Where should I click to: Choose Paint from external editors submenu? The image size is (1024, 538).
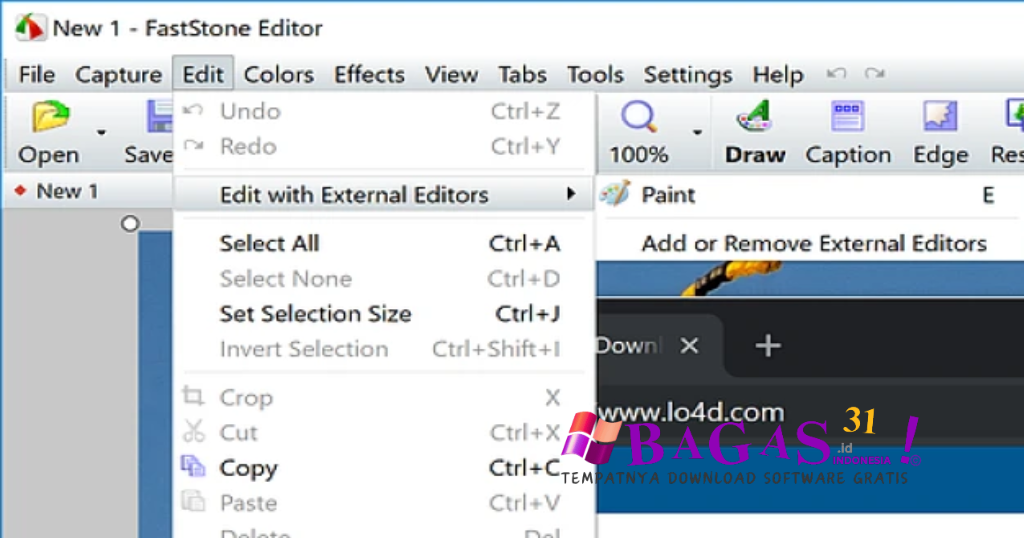(x=810, y=195)
